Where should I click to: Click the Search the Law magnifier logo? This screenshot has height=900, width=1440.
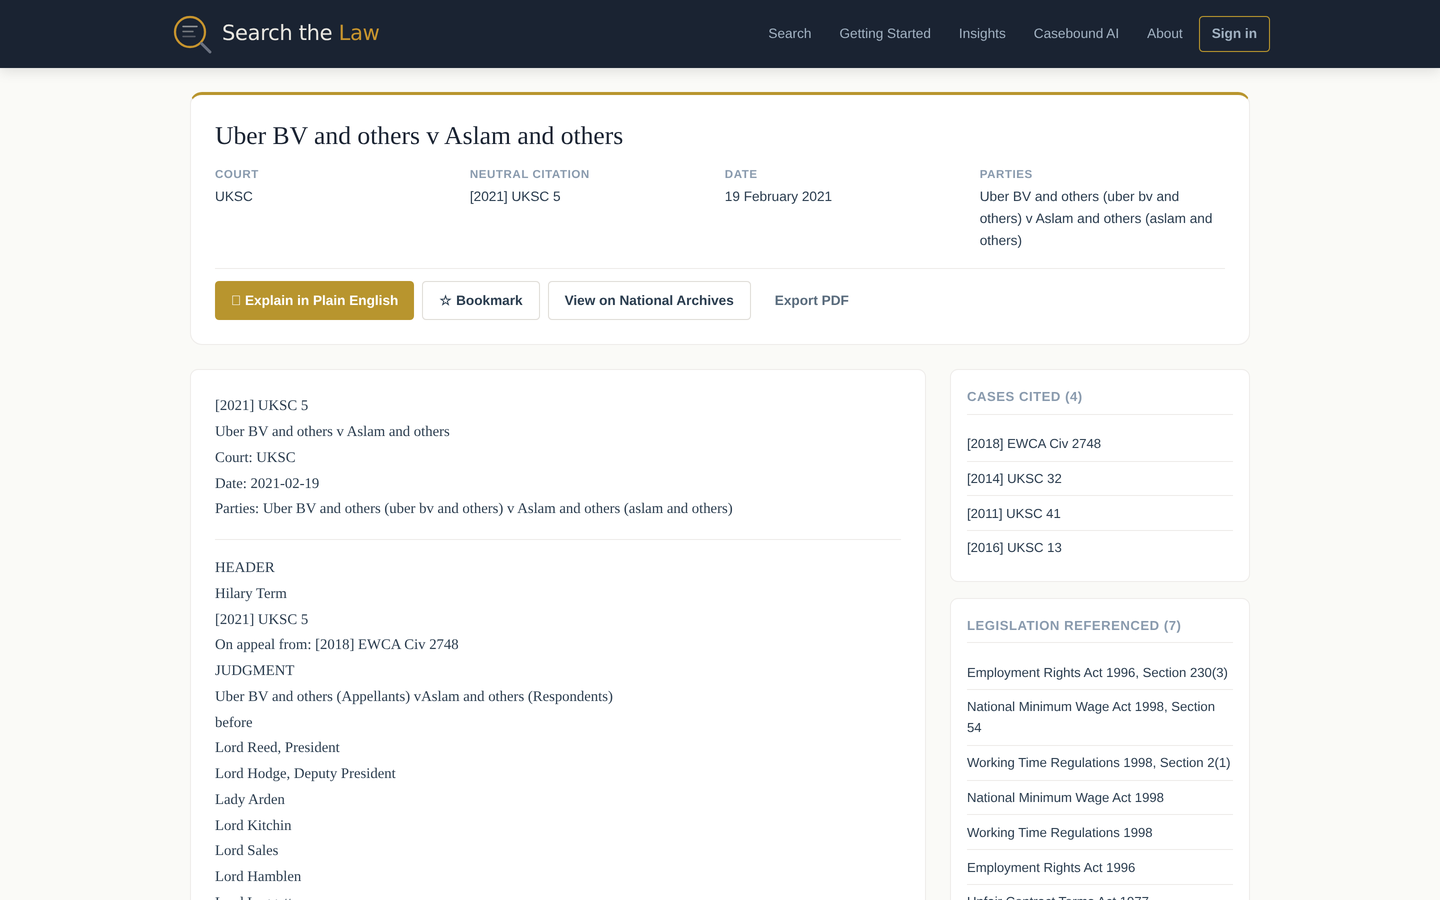192,34
